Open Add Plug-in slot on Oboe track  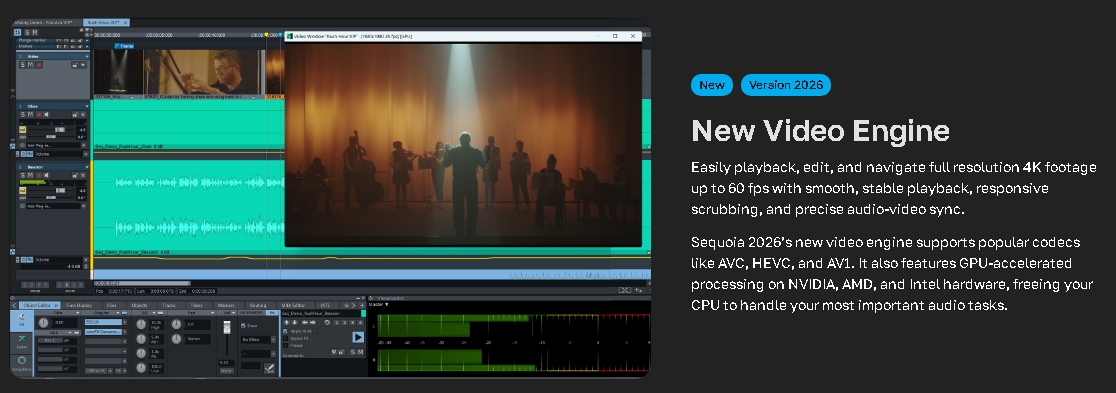[x=53, y=145]
